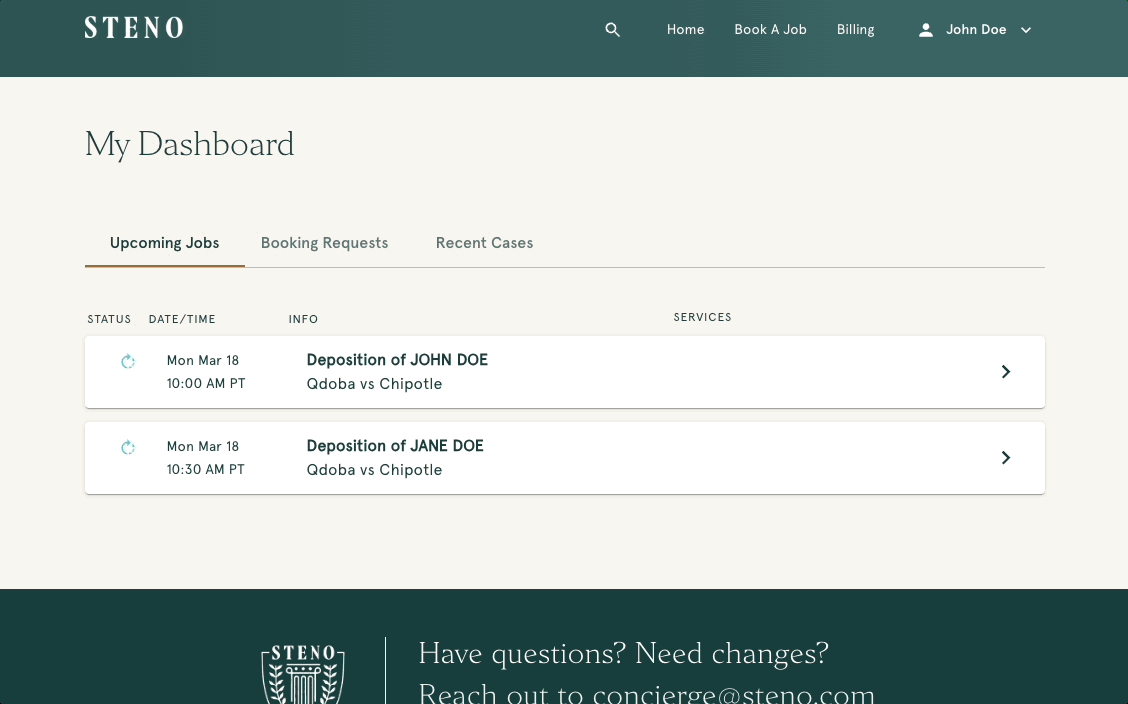Viewport: 1128px width, 704px height.
Task: Switch to the Booking Requests tab
Action: (x=324, y=243)
